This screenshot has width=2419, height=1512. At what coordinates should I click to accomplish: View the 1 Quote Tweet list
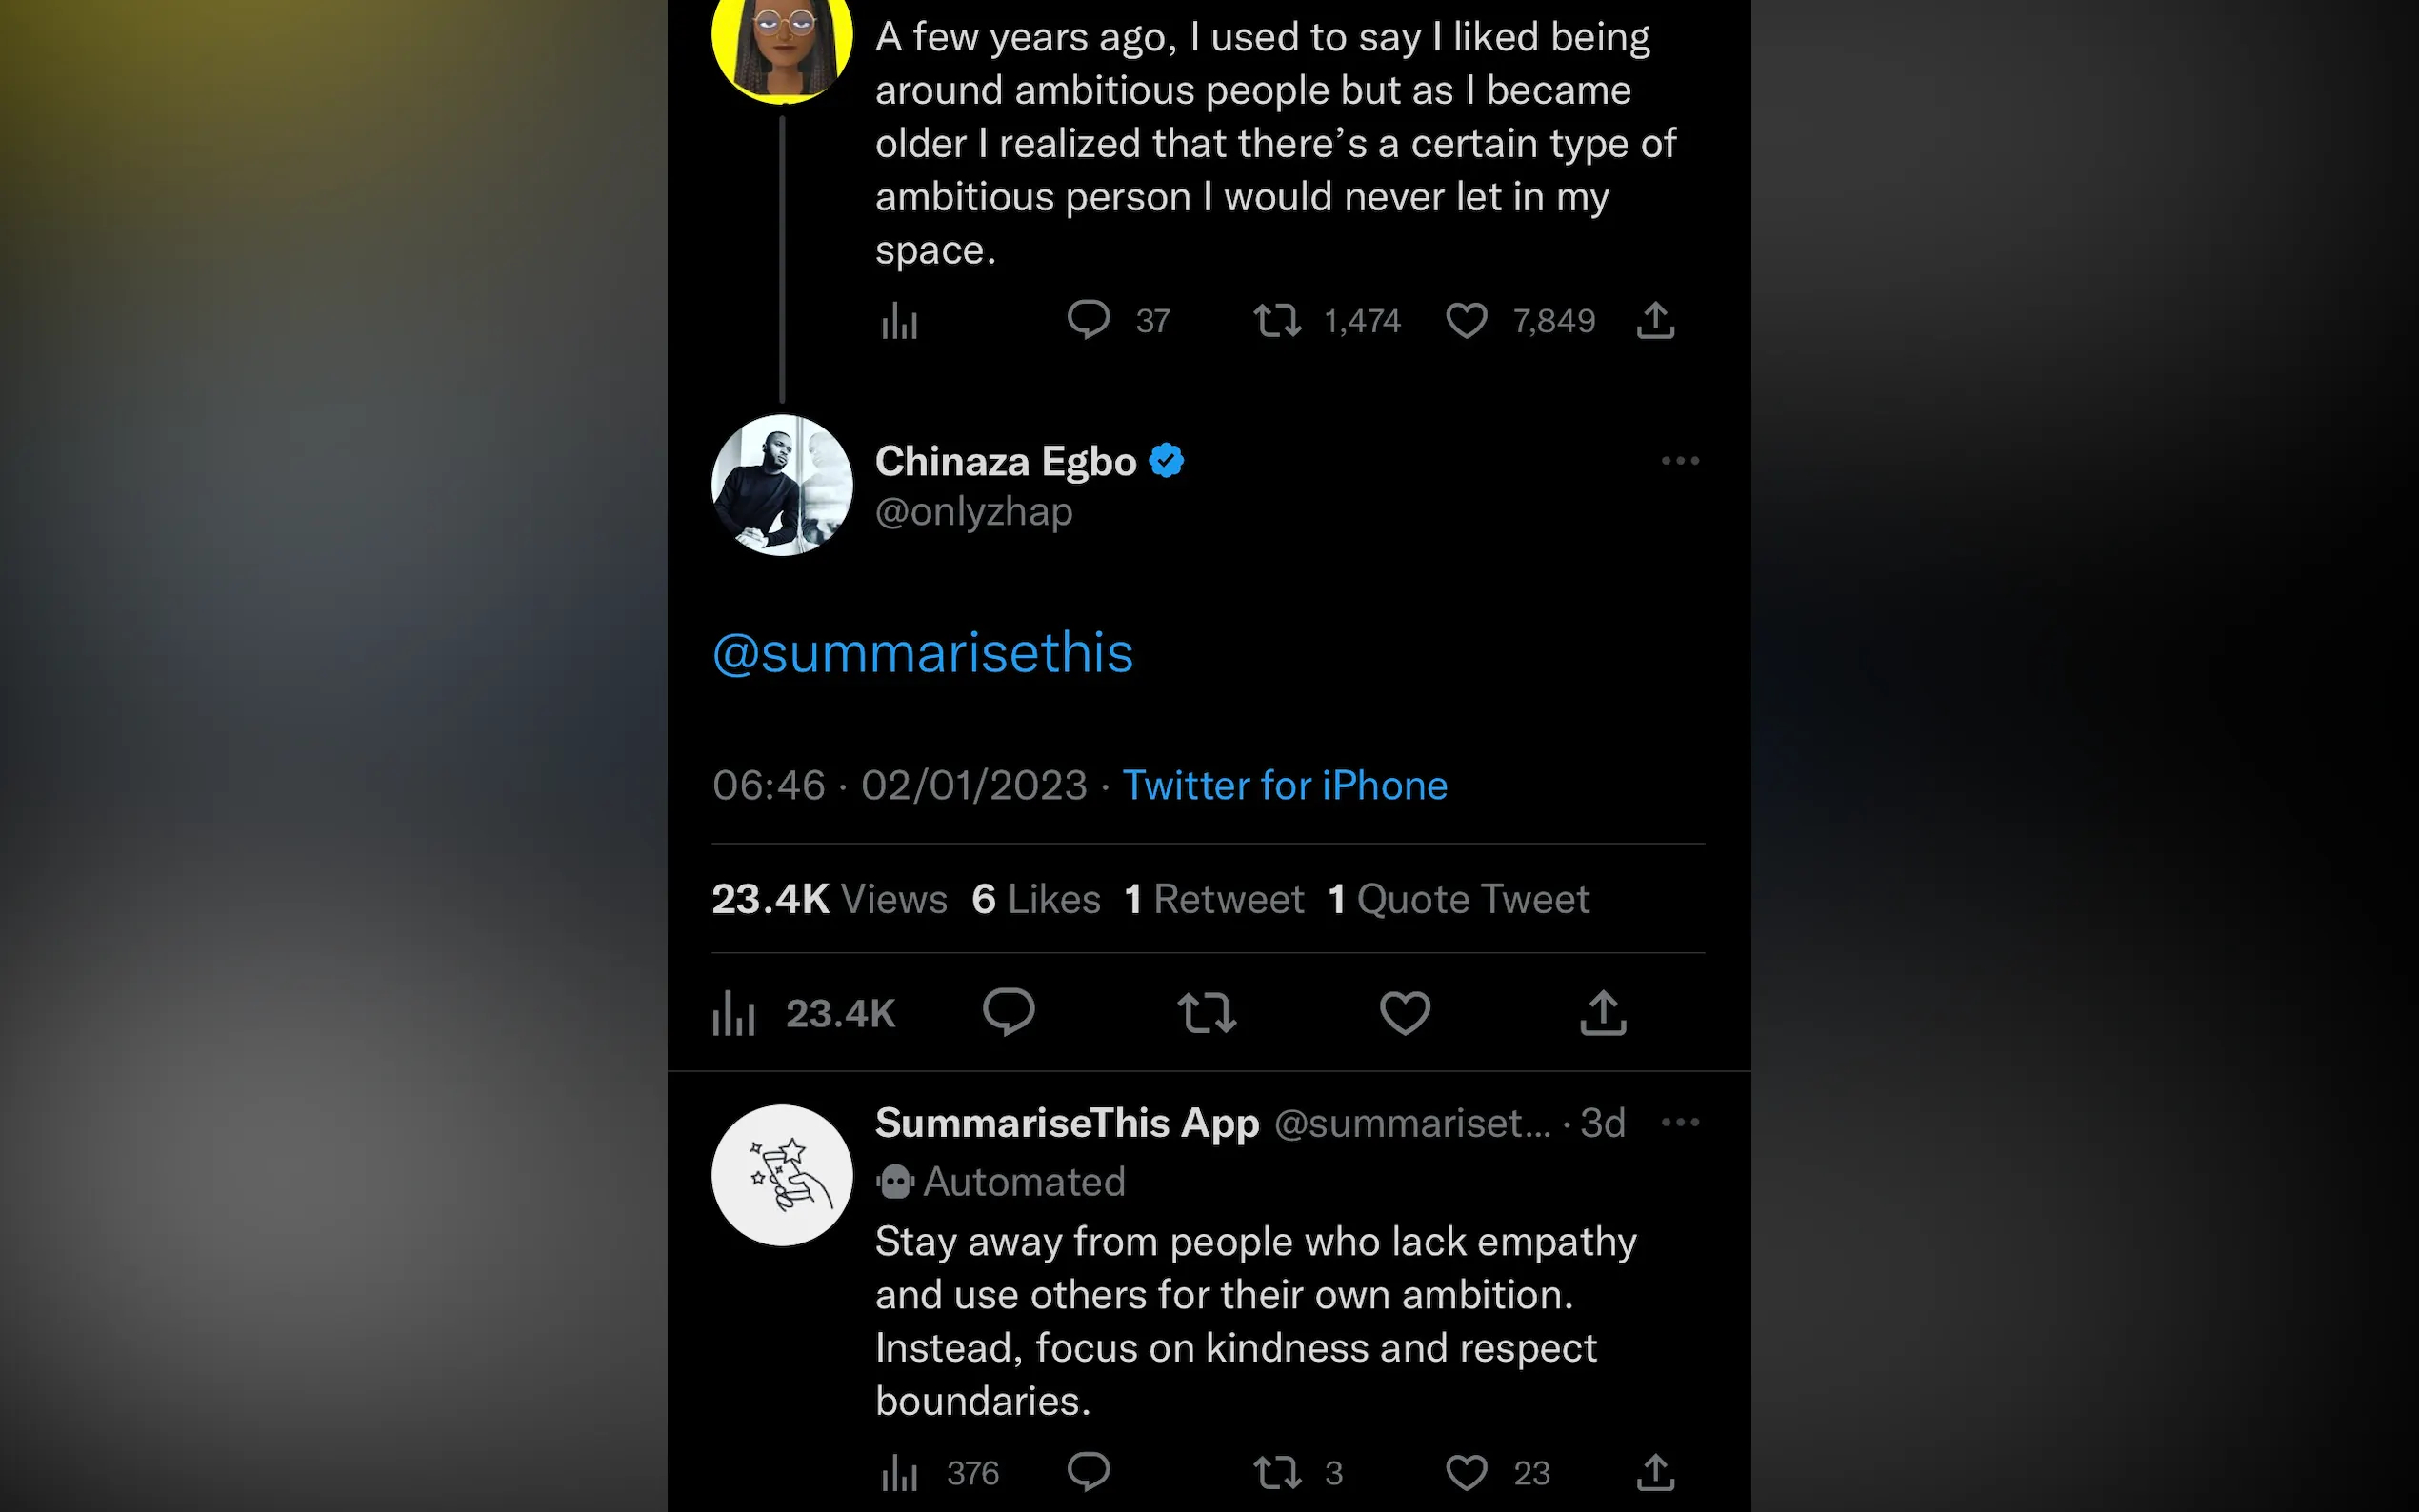coord(1458,899)
